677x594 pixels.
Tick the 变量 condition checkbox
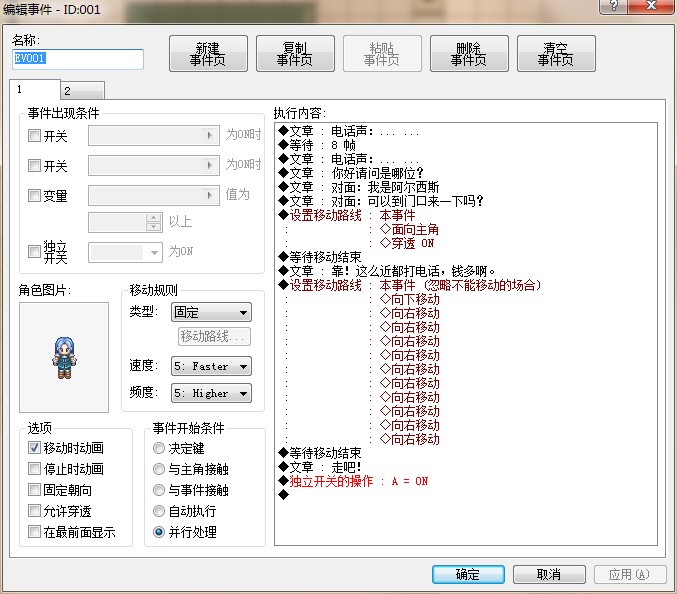click(x=34, y=195)
